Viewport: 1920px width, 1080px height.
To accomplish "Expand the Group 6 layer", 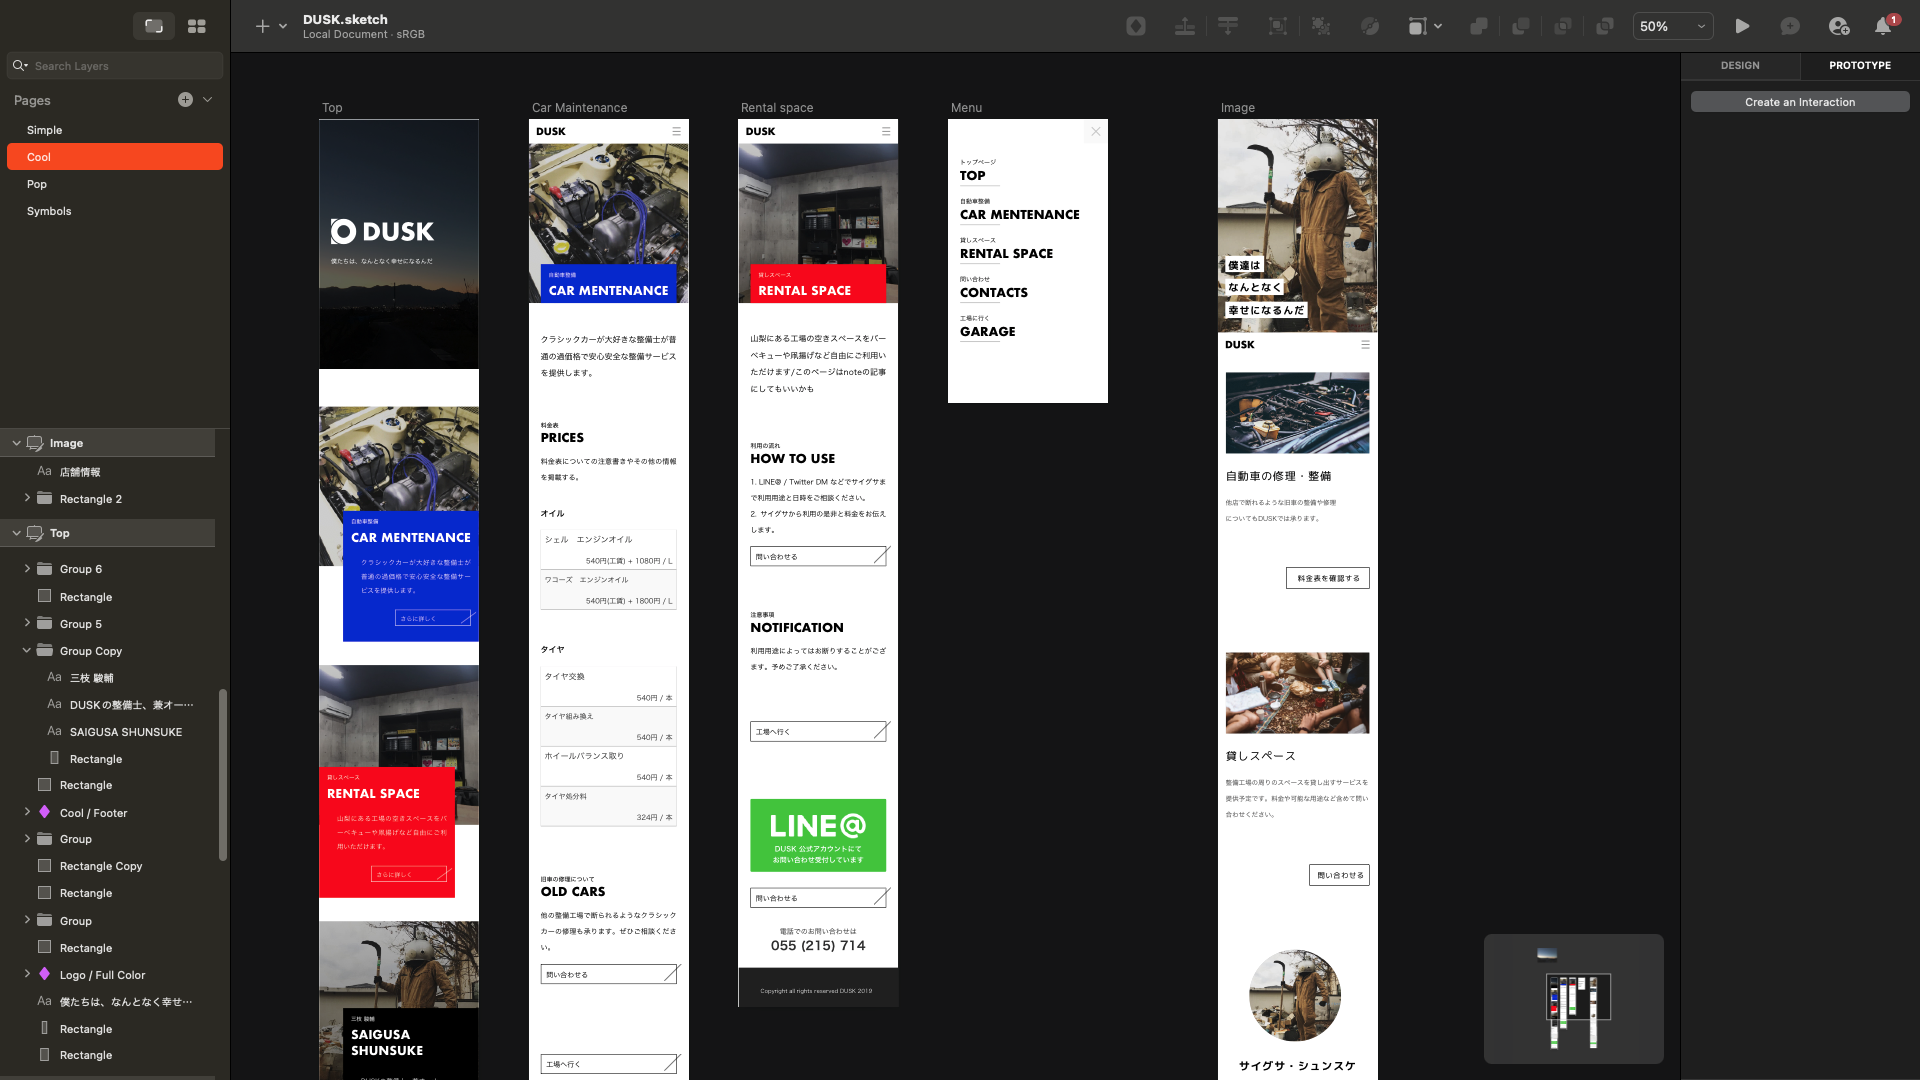I will click(27, 569).
